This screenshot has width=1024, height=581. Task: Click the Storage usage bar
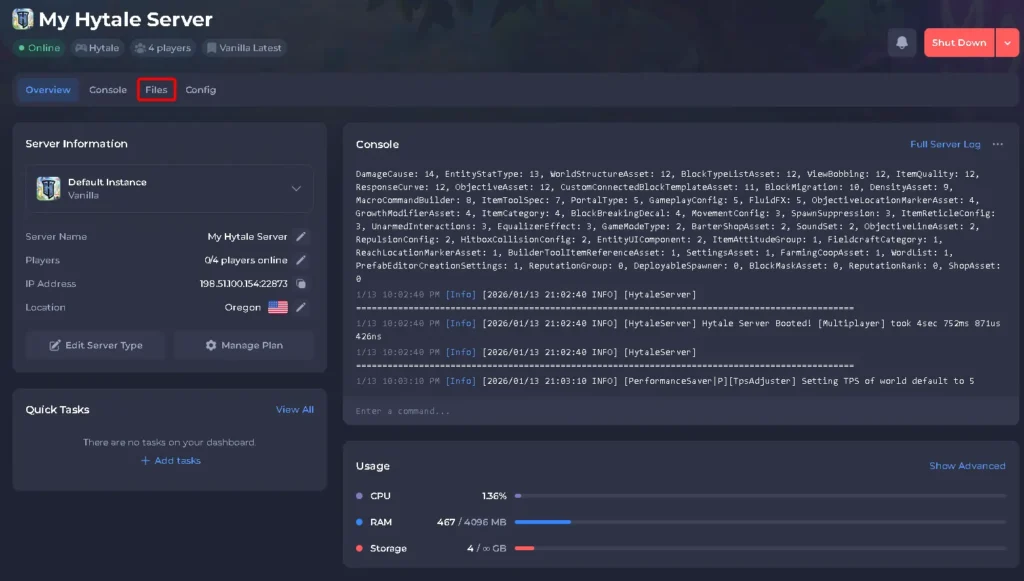pyautogui.click(x=760, y=548)
